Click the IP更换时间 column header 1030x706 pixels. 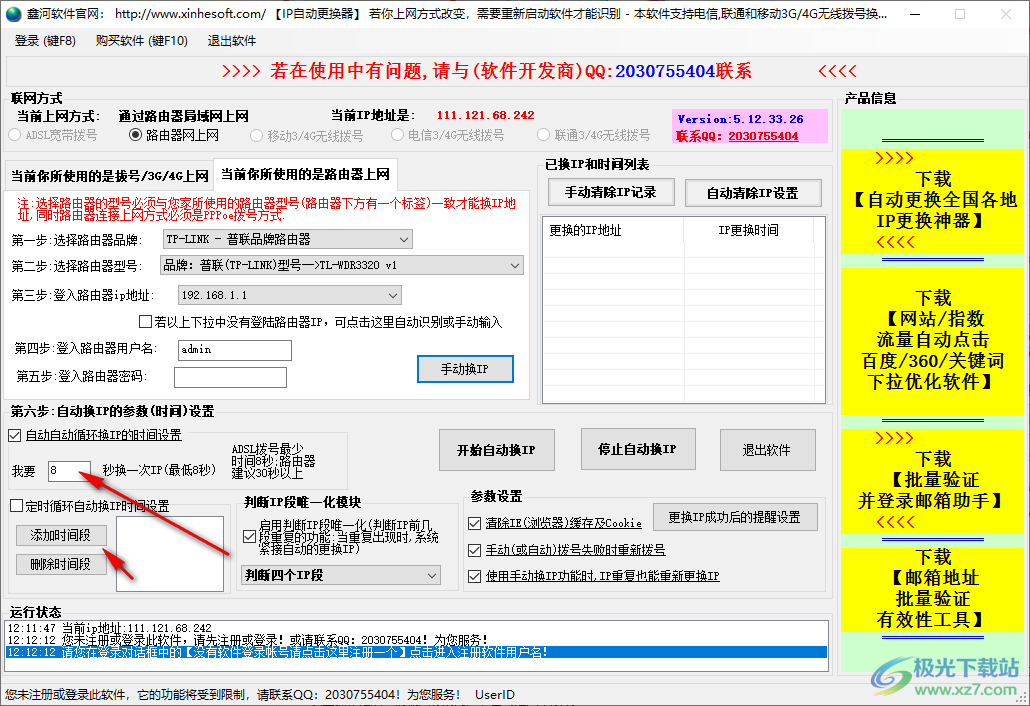point(748,231)
